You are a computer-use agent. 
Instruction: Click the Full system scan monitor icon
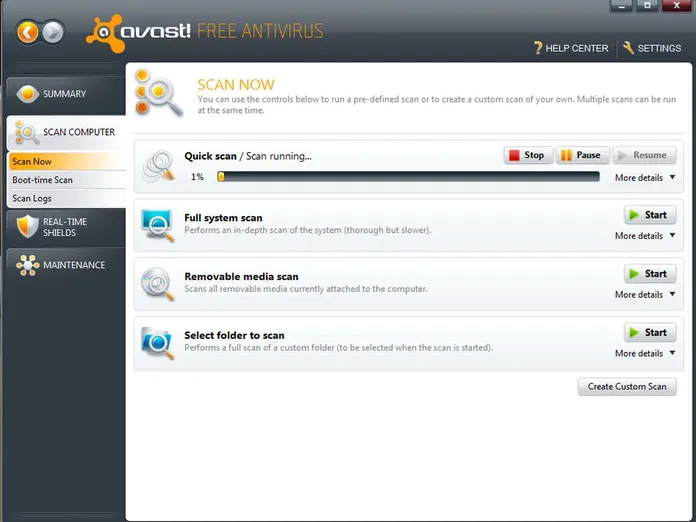click(159, 223)
